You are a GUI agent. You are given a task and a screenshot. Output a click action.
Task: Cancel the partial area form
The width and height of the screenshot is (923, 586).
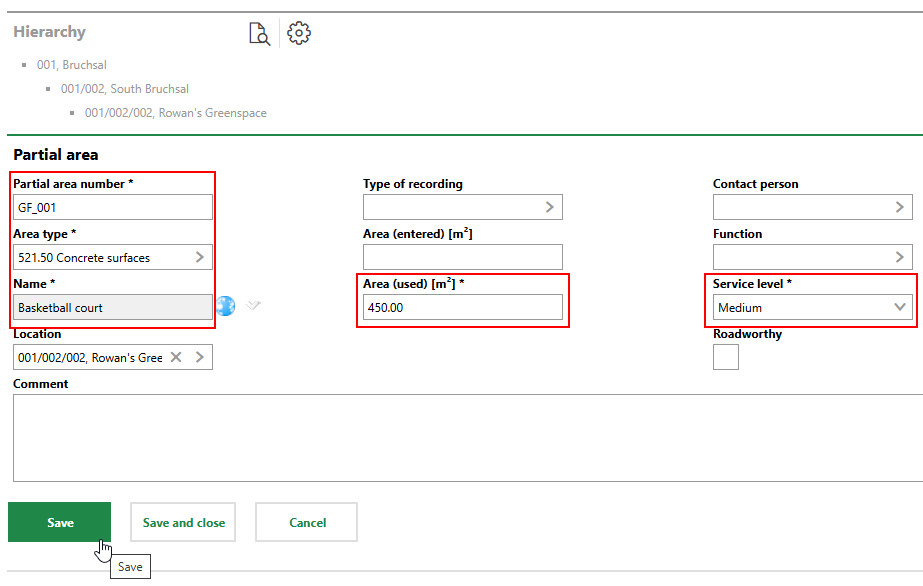click(x=307, y=522)
